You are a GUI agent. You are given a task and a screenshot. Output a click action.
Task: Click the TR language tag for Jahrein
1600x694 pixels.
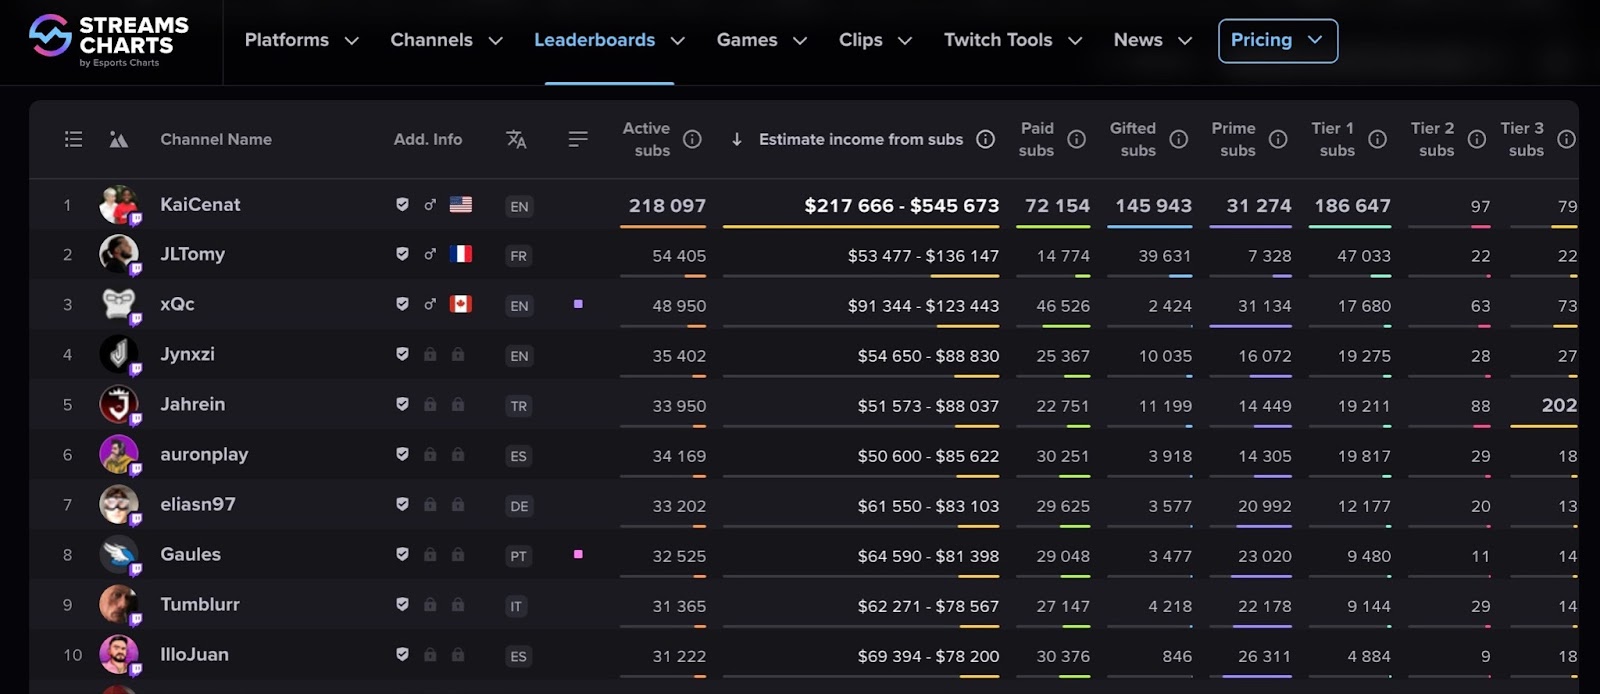click(x=518, y=406)
